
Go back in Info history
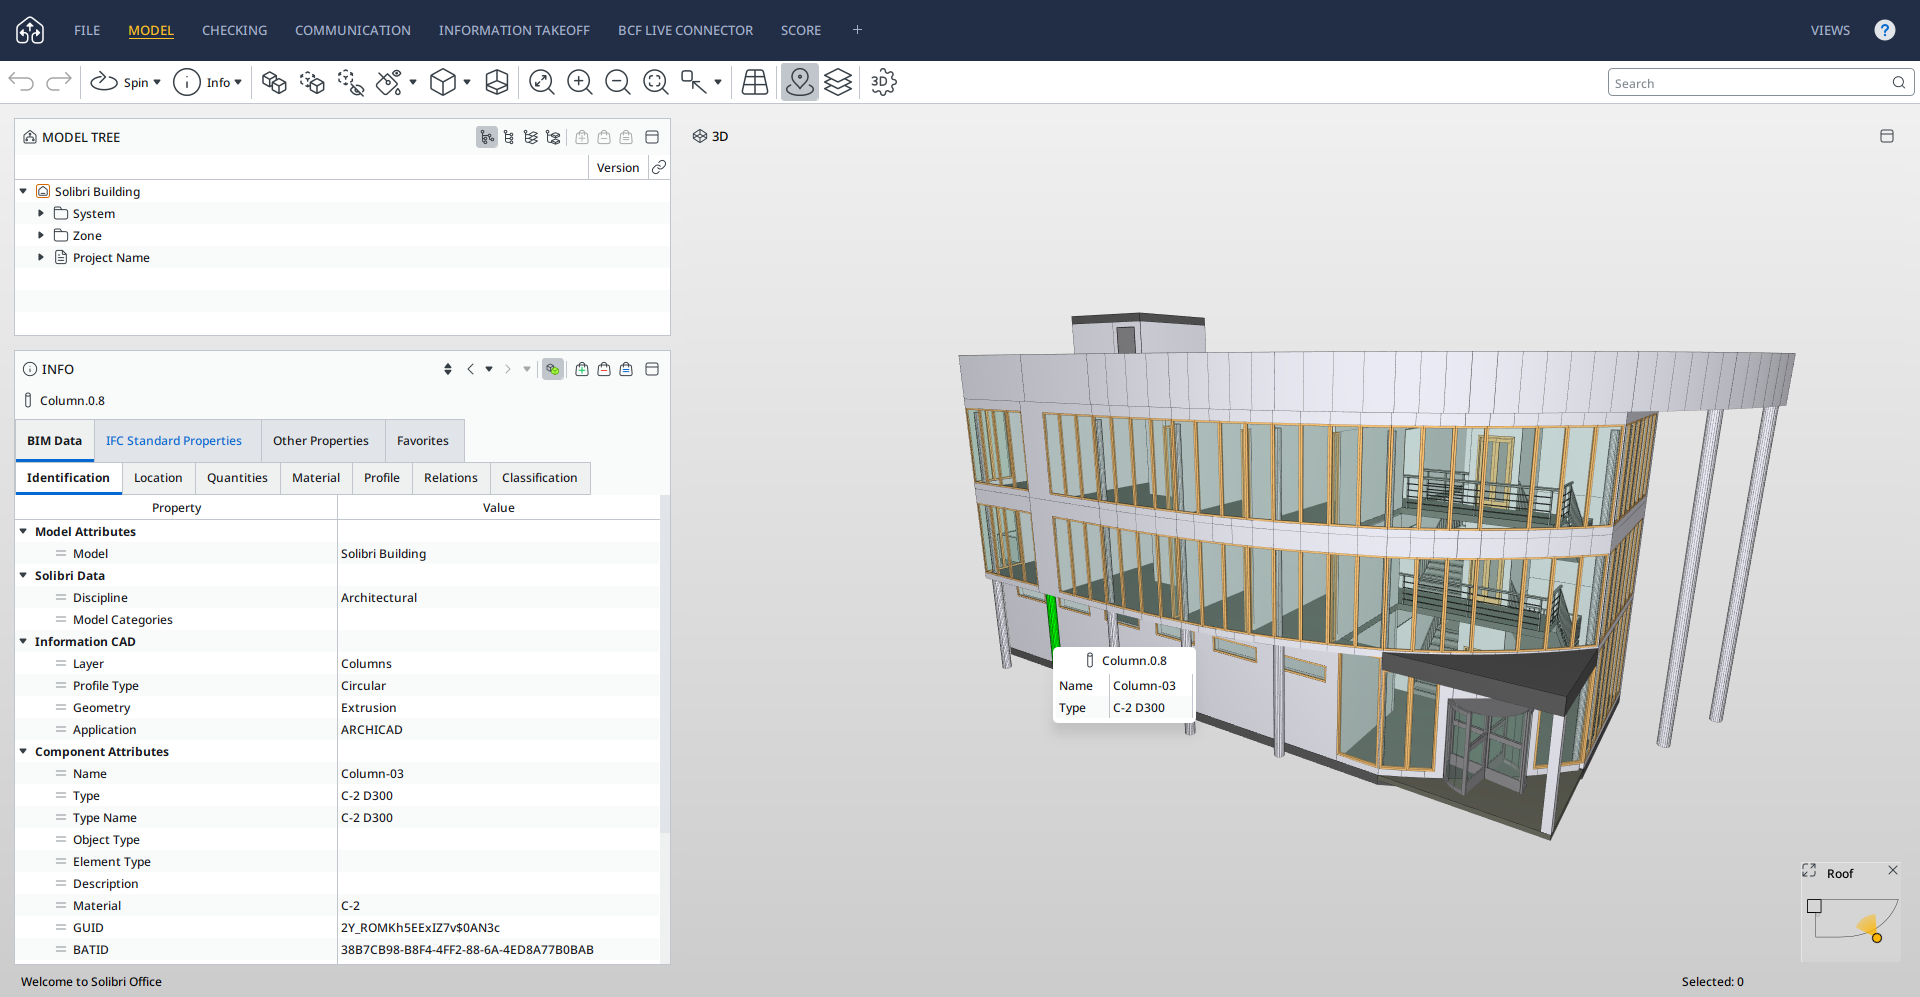470,369
